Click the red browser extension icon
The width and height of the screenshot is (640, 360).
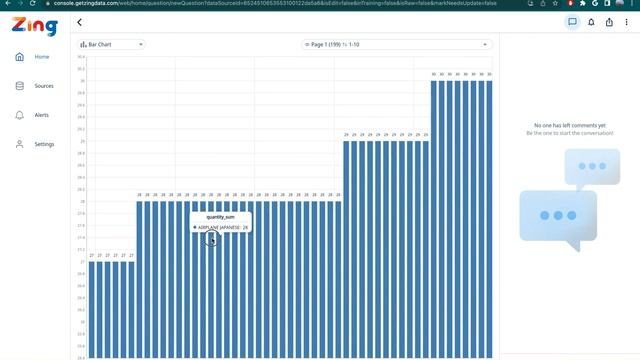[x=571, y=3]
